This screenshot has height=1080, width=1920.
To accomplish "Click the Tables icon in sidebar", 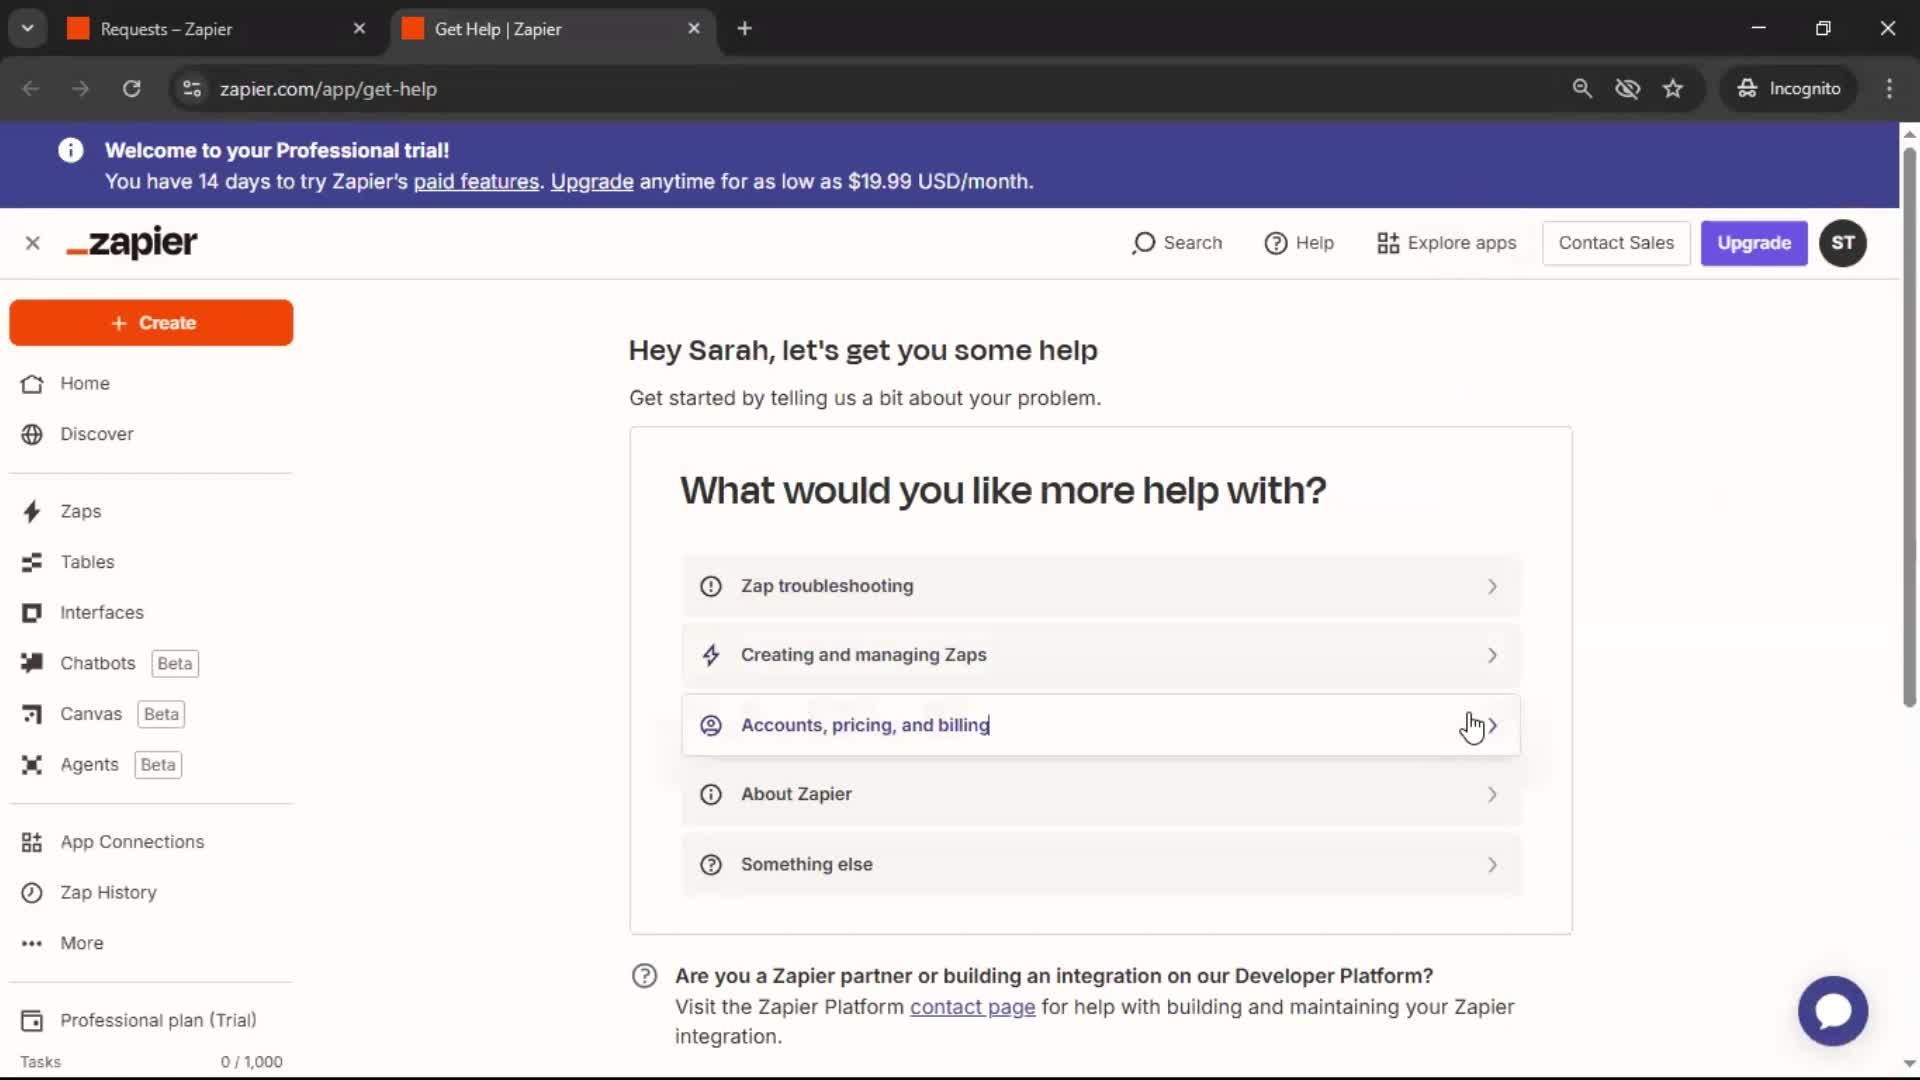I will pos(32,562).
